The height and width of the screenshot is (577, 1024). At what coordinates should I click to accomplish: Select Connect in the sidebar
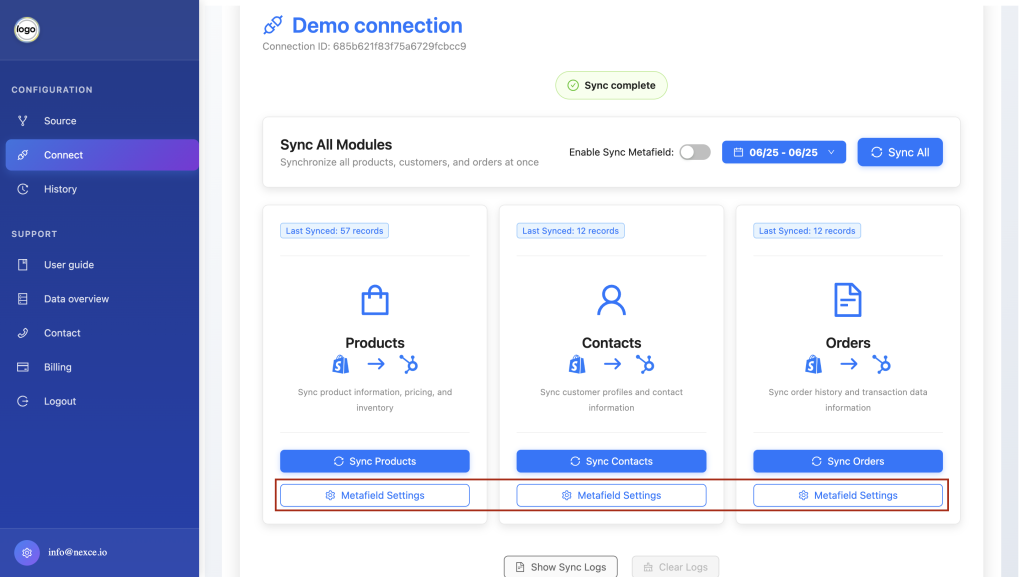pos(102,155)
